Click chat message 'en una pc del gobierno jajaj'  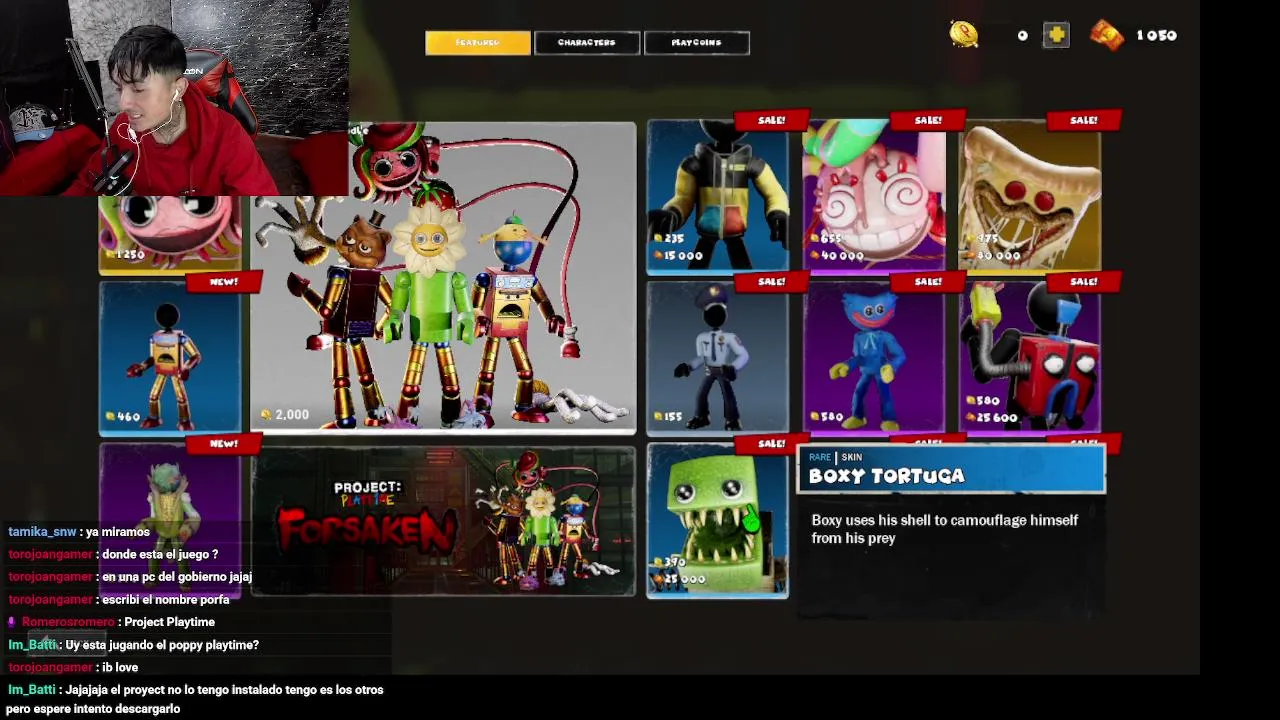177,577
